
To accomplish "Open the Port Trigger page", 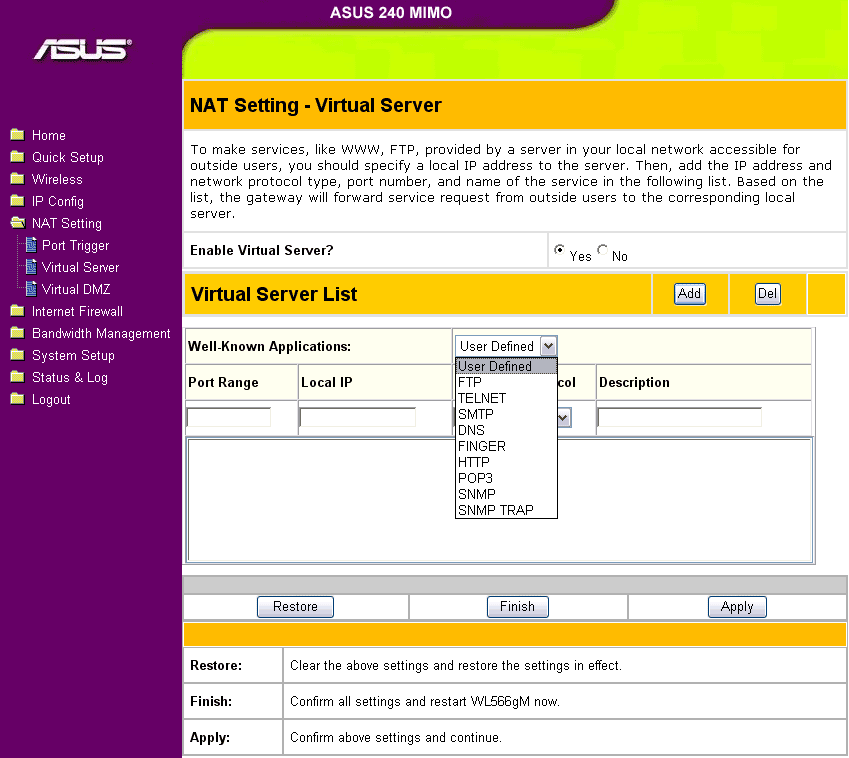I will [75, 246].
